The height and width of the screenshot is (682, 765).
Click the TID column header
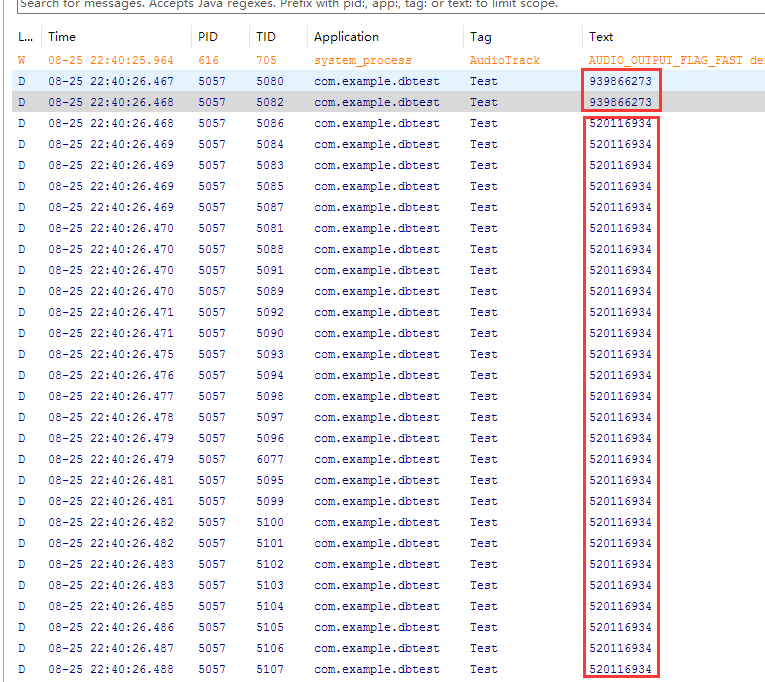tap(266, 37)
